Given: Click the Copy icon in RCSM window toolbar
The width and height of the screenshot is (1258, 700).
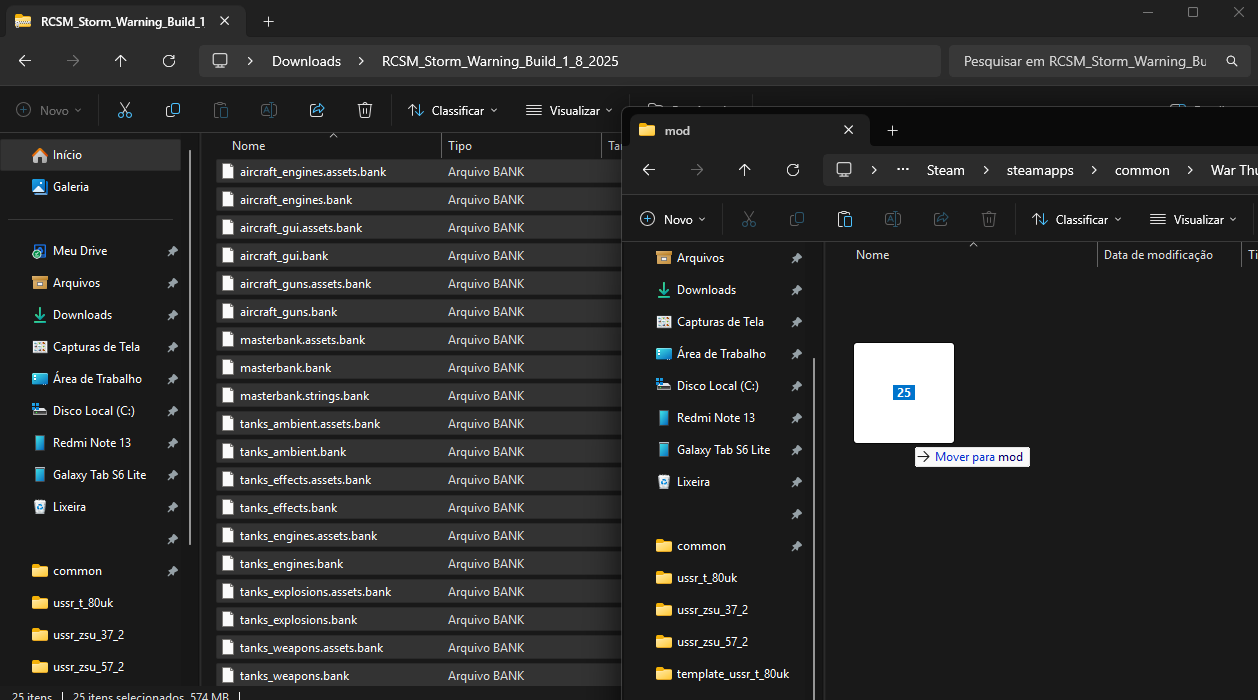Looking at the screenshot, I should [x=173, y=110].
